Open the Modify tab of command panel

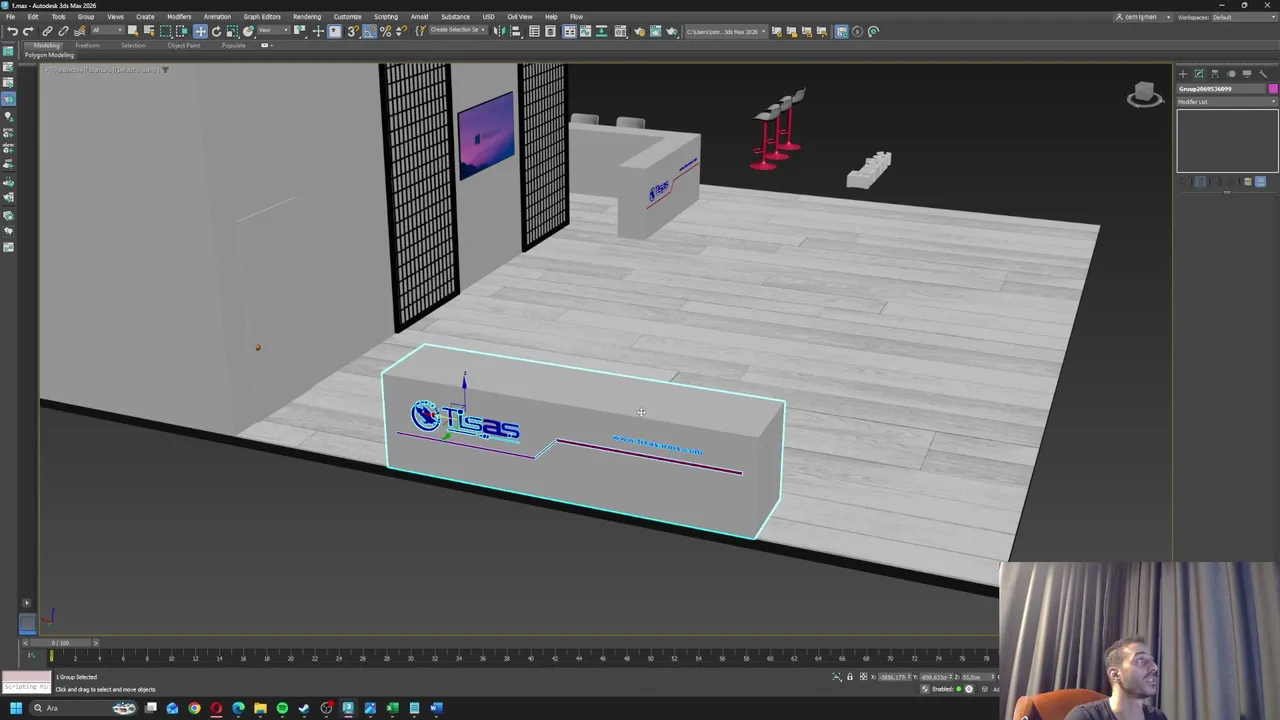1199,73
